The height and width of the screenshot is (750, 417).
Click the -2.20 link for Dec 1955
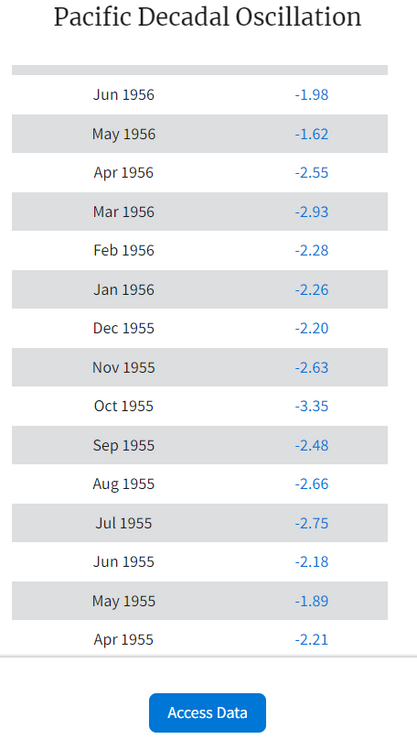coord(312,329)
